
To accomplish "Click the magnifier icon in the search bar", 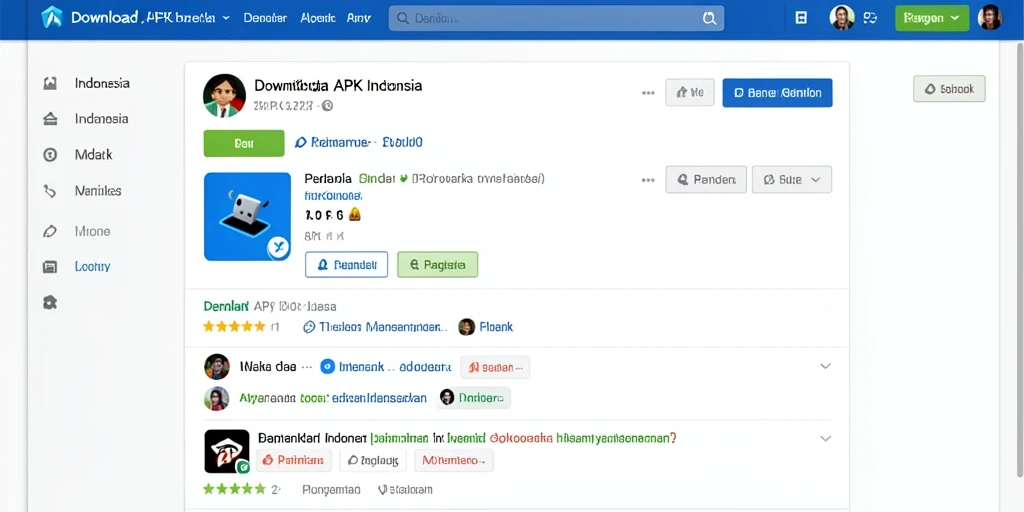I will (x=709, y=18).
